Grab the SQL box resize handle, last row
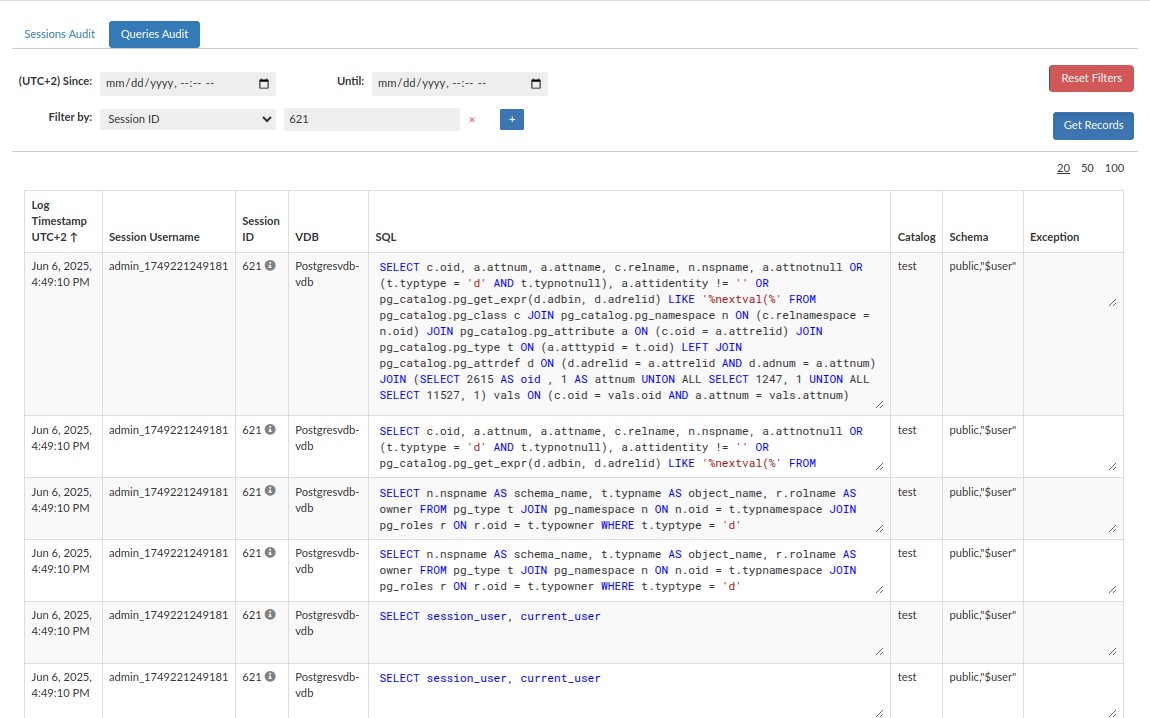The width and height of the screenshot is (1150, 718). tap(879, 713)
